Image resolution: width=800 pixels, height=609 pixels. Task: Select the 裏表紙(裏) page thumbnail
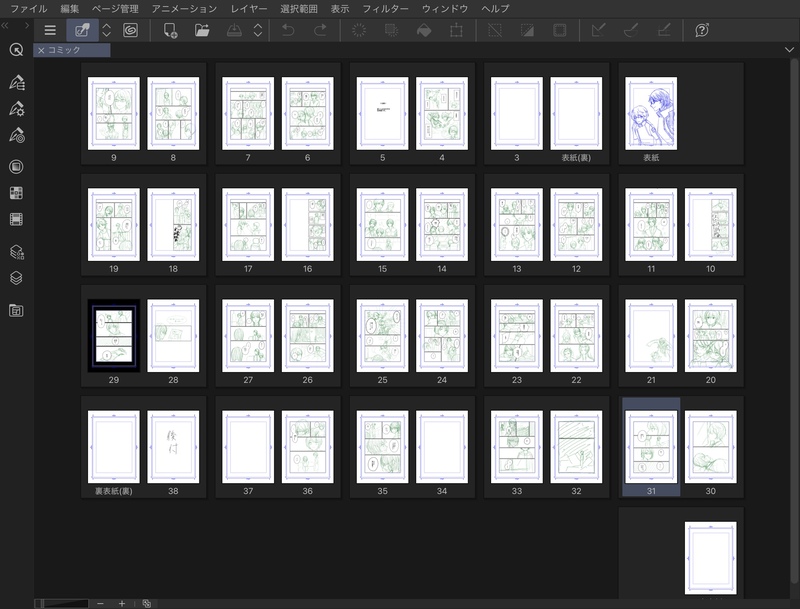pyautogui.click(x=114, y=447)
